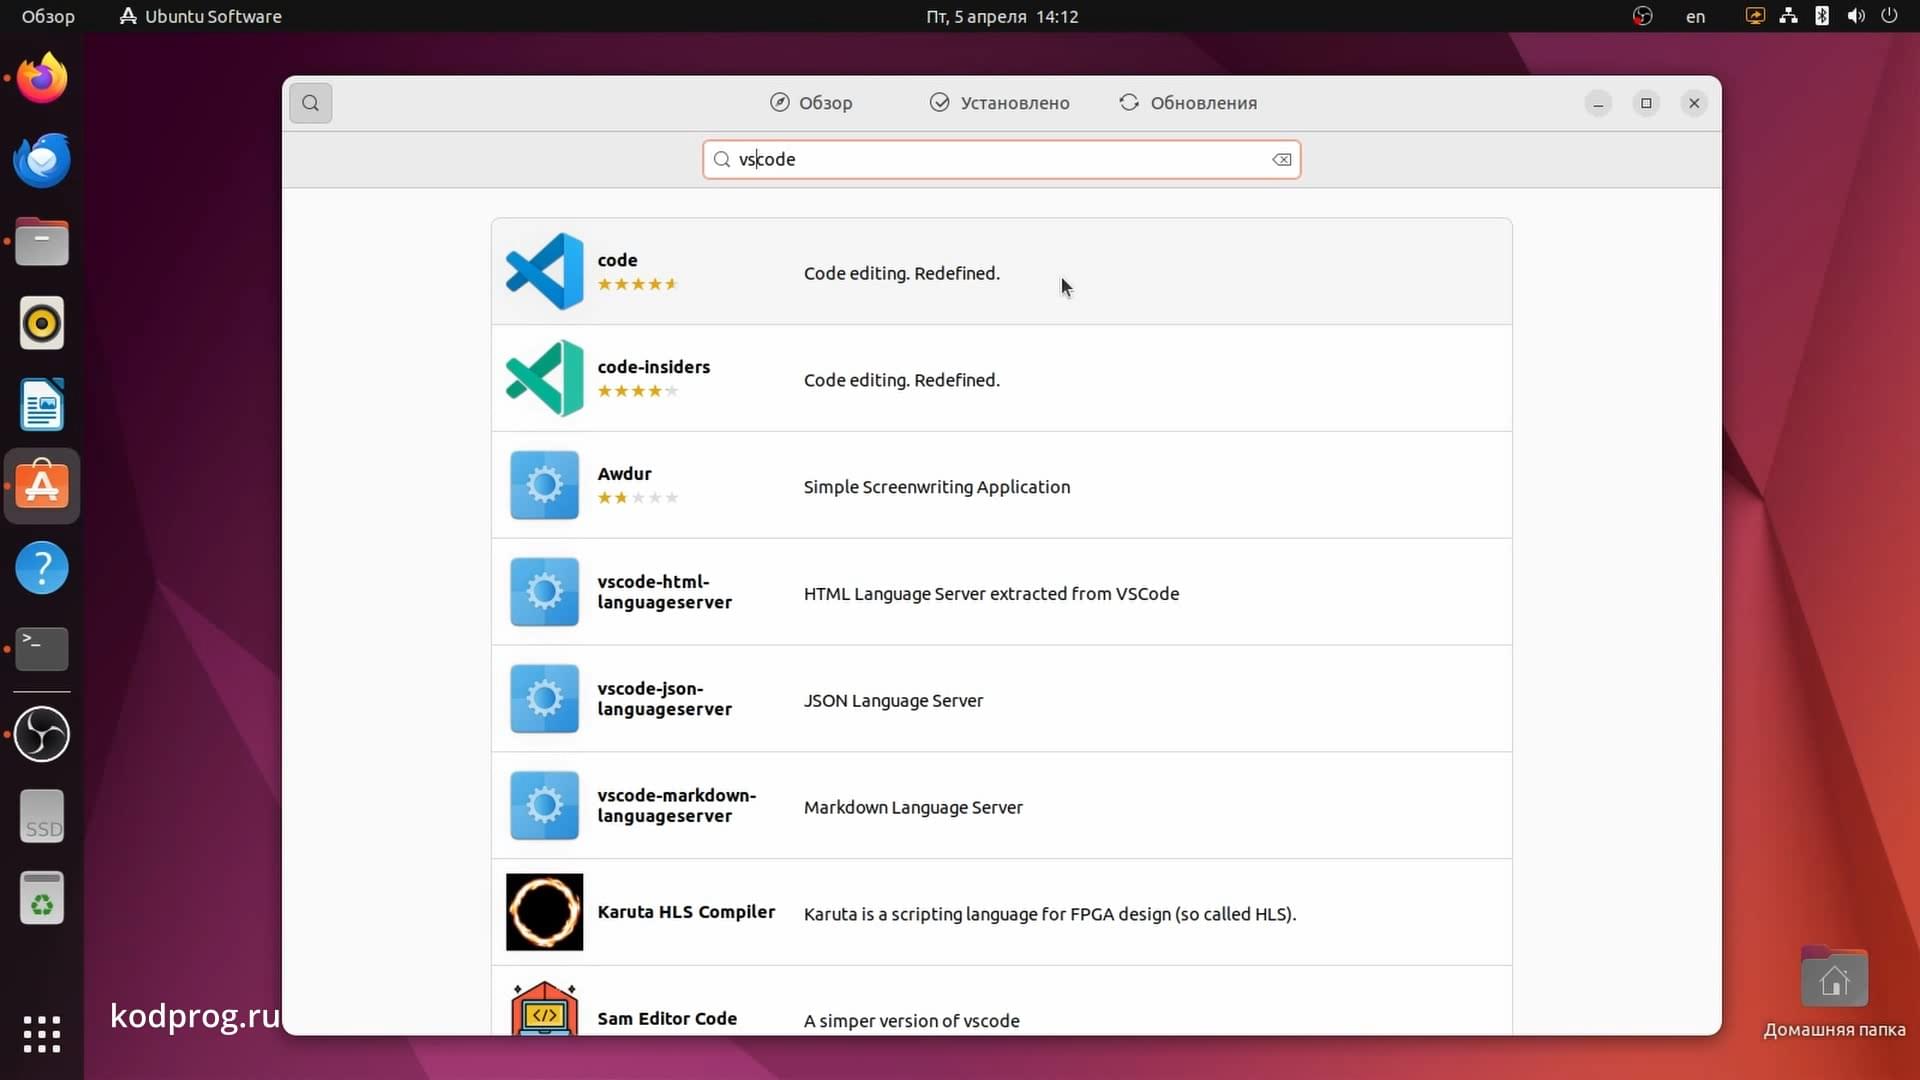This screenshot has width=1920, height=1080.
Task: Switch to the Обзор tab
Action: (x=811, y=103)
